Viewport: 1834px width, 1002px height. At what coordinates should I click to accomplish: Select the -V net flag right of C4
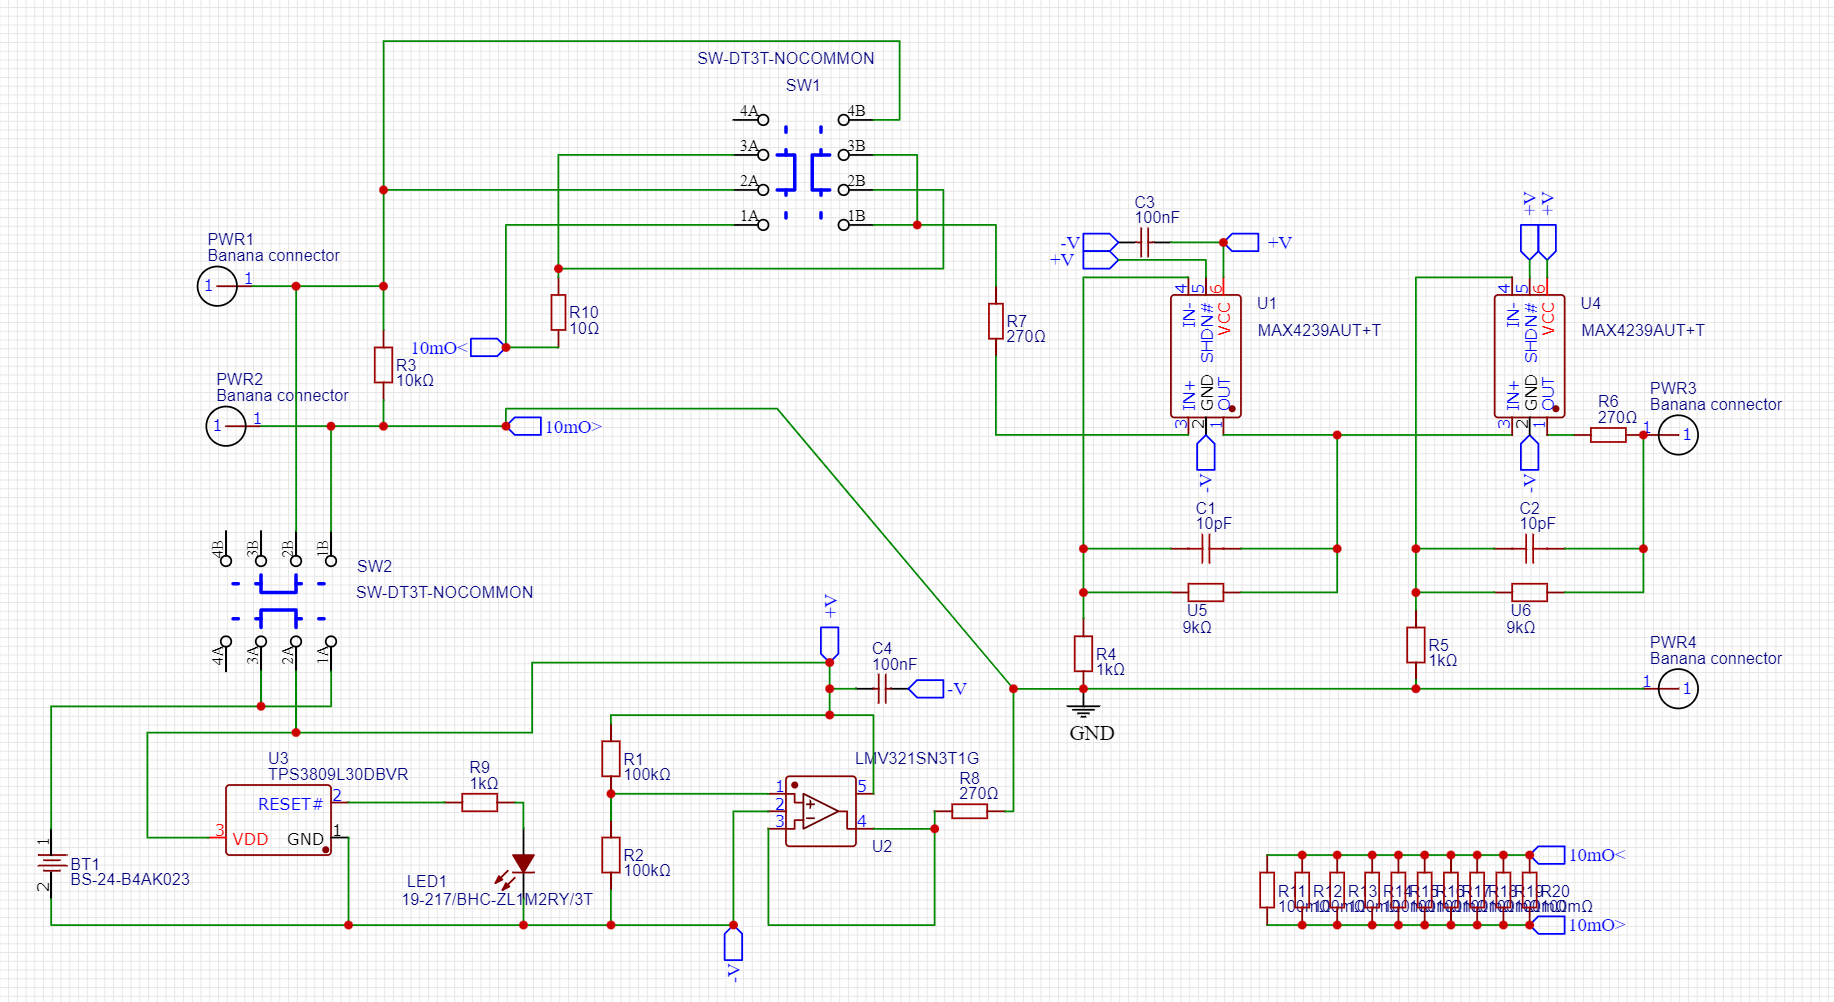tap(926, 689)
